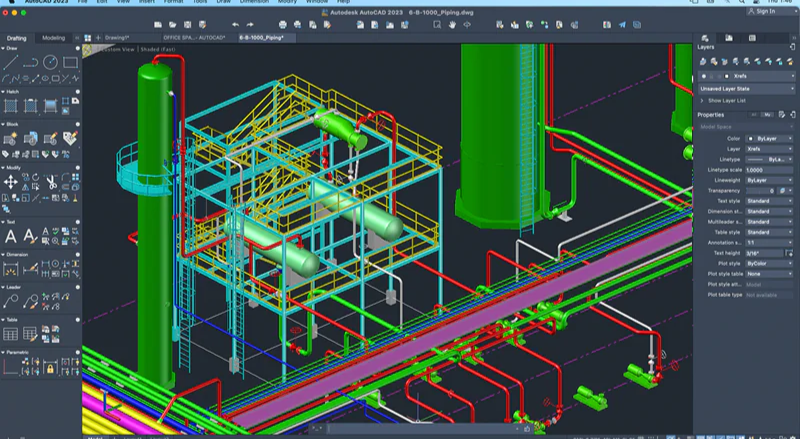Open the Xrefs layer dropdown
This screenshot has width=800, height=439.
coord(762,75)
